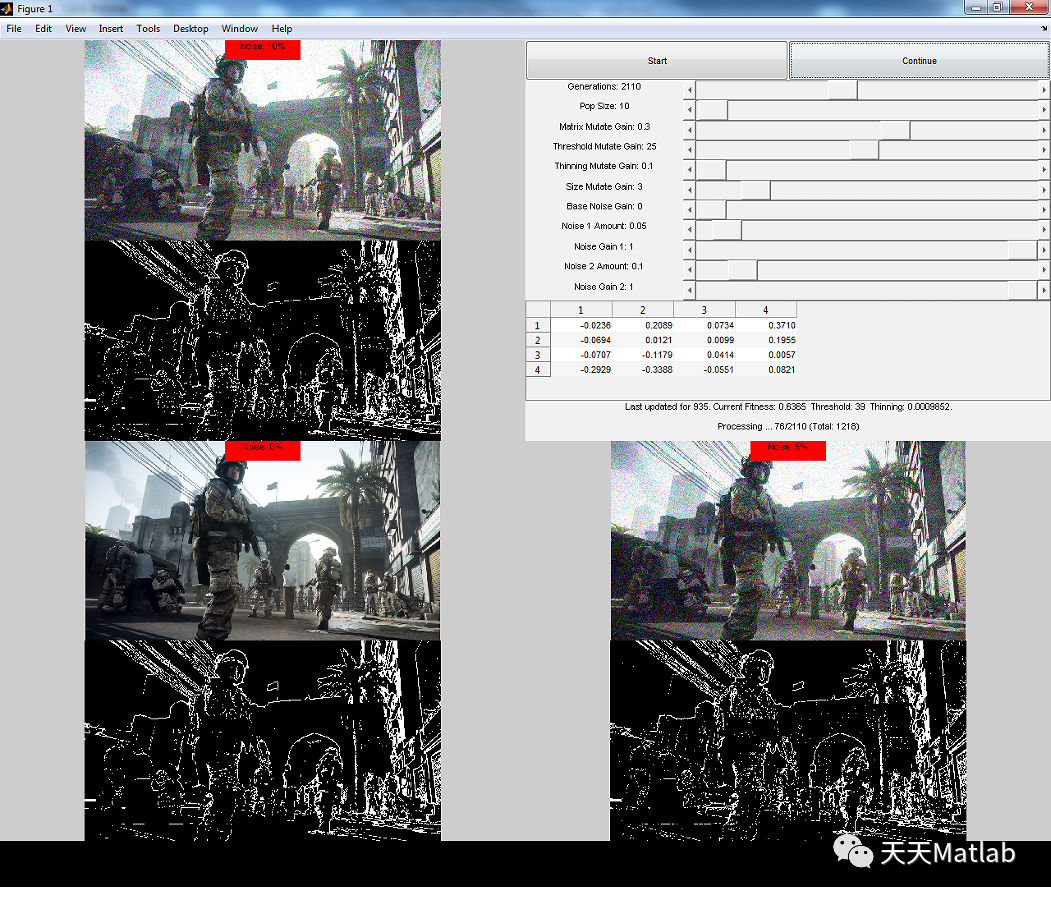Viewport: 1051px width, 900px height.
Task: Open the Desktop menu
Action: tap(190, 29)
